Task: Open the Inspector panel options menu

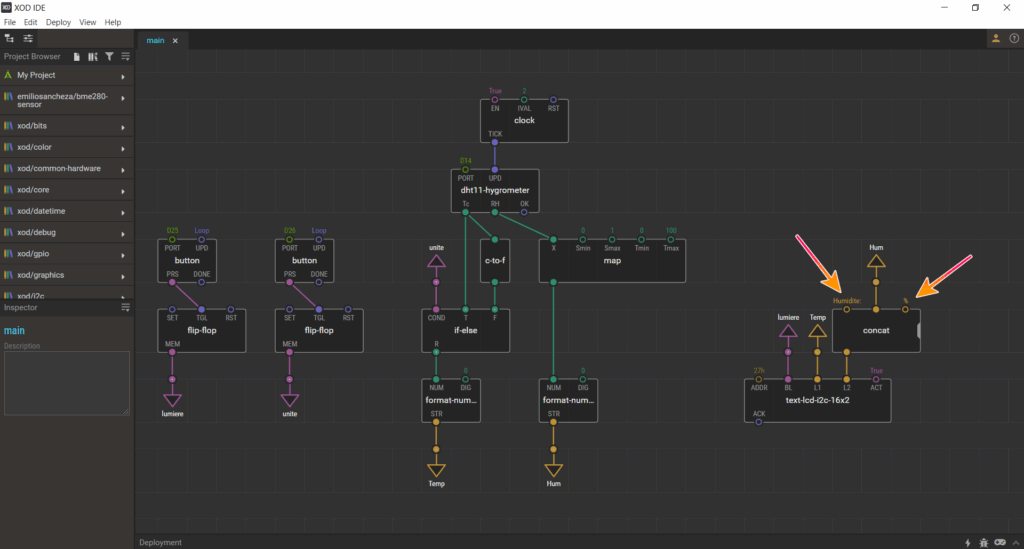Action: point(125,307)
